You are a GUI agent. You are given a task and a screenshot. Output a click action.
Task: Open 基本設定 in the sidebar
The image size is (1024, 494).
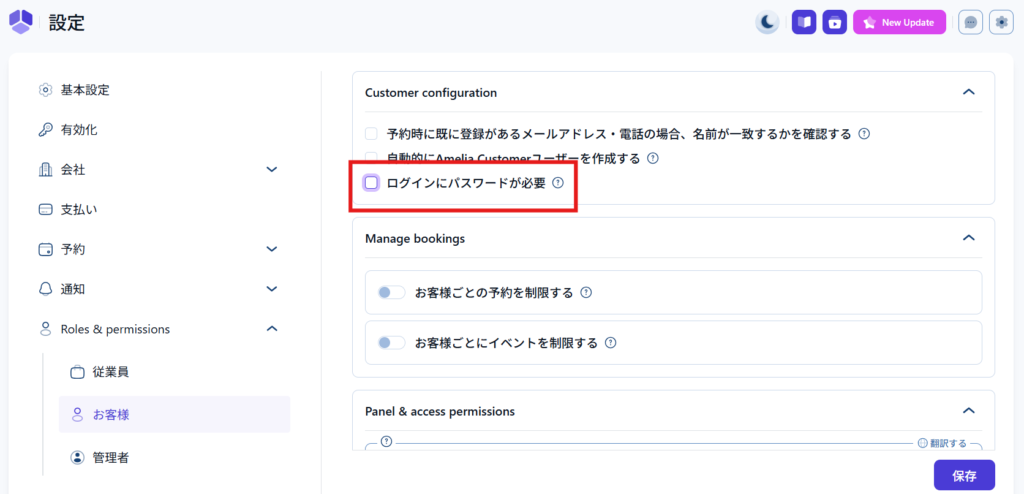[x=85, y=90]
